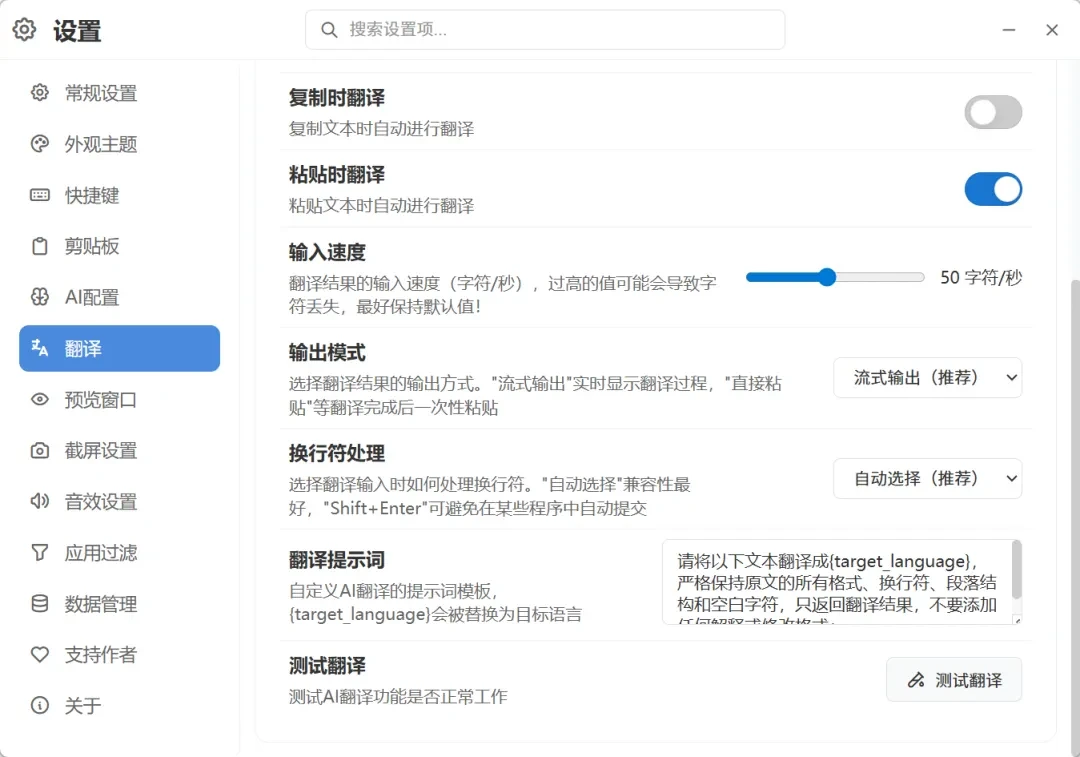Click the 换行符处理 heading
The height and width of the screenshot is (757, 1080).
click(x=336, y=453)
